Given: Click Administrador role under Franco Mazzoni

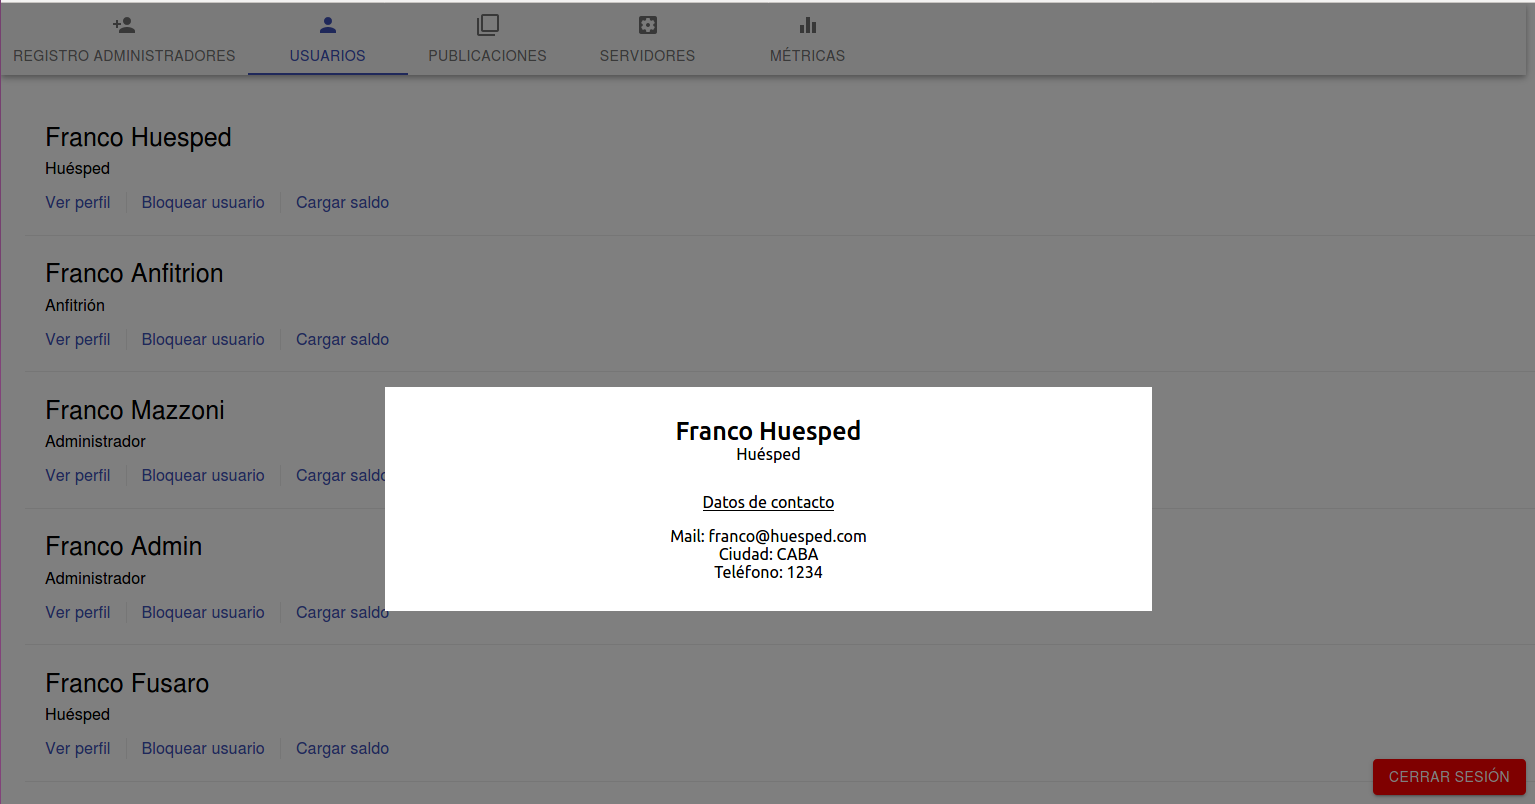Looking at the screenshot, I should coord(95,441).
